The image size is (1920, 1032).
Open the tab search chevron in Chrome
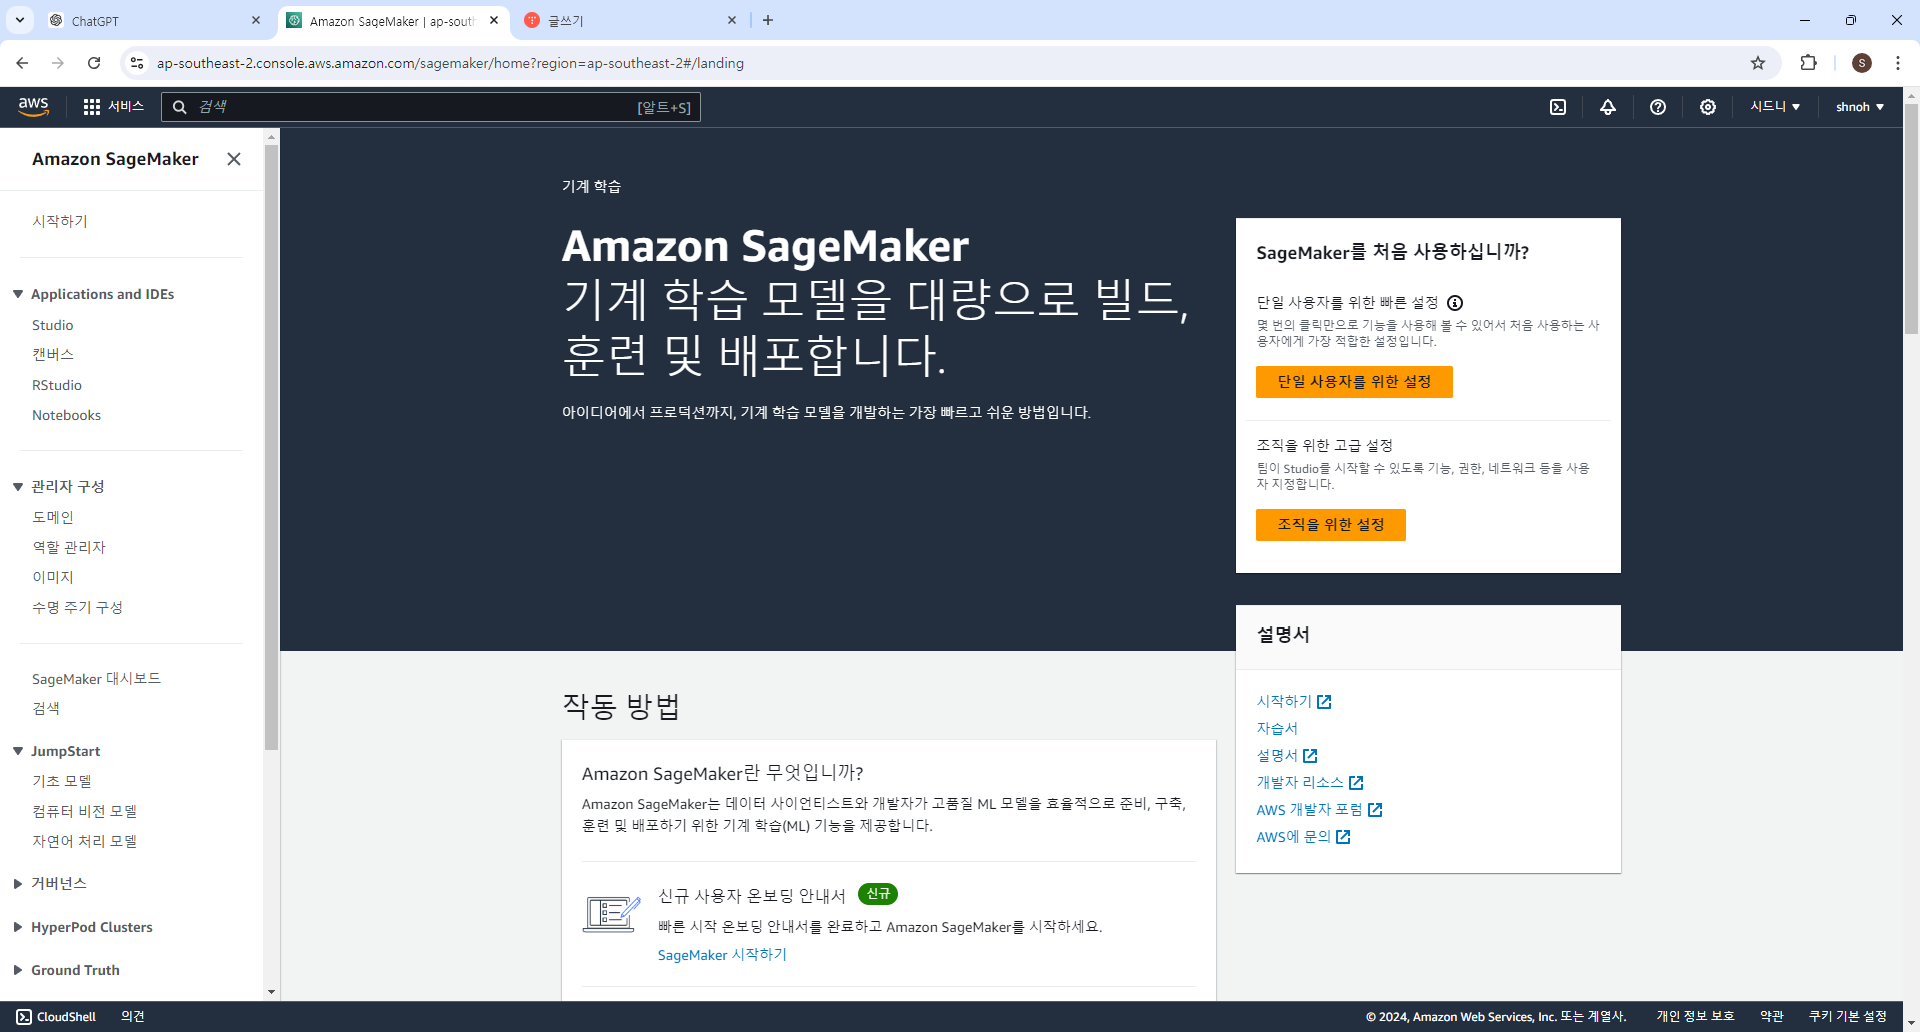click(20, 20)
